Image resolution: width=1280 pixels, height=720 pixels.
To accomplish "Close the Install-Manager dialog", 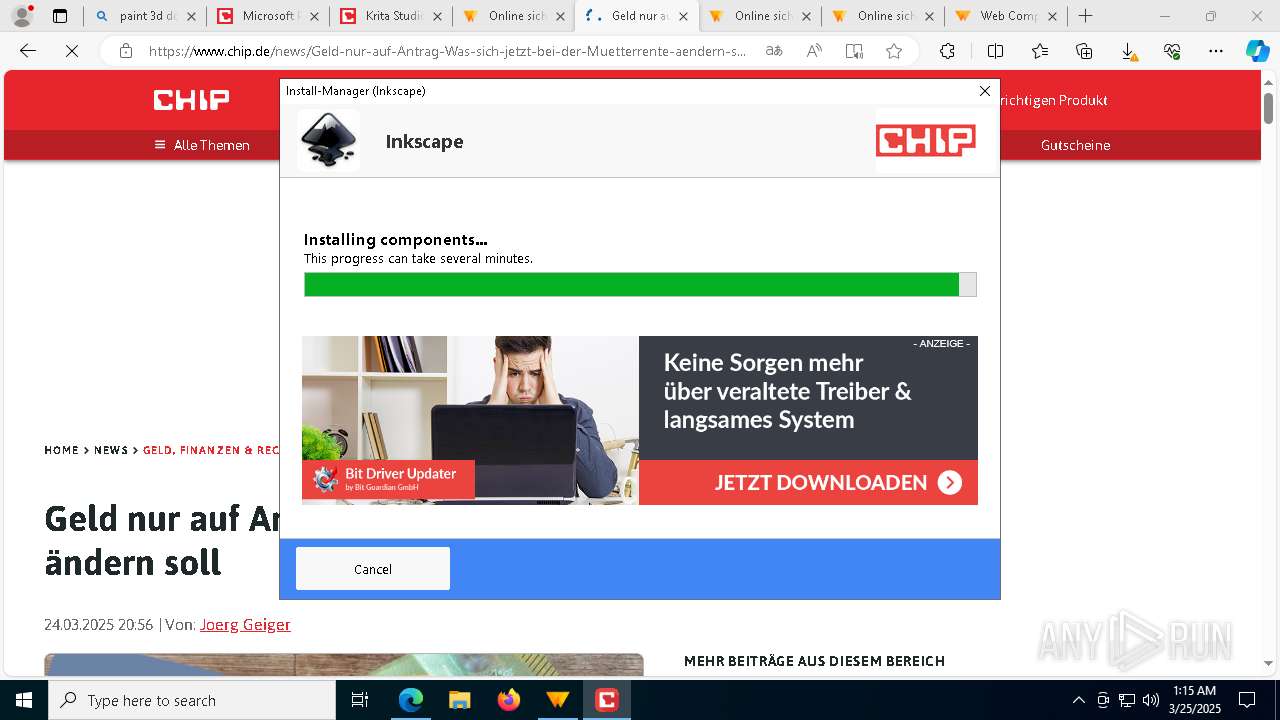I will click(x=985, y=91).
